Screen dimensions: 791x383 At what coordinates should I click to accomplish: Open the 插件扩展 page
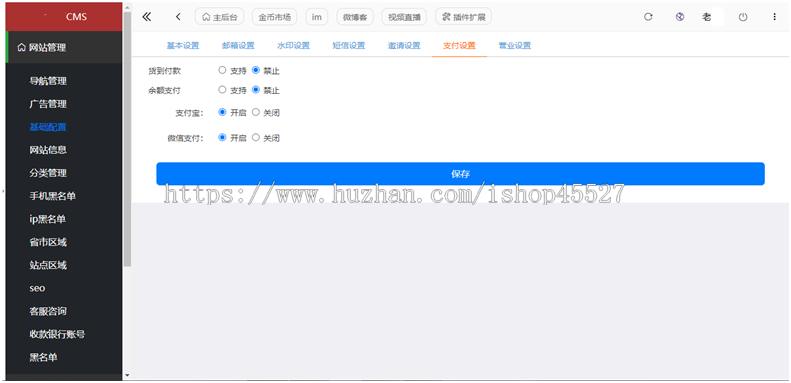click(x=463, y=17)
